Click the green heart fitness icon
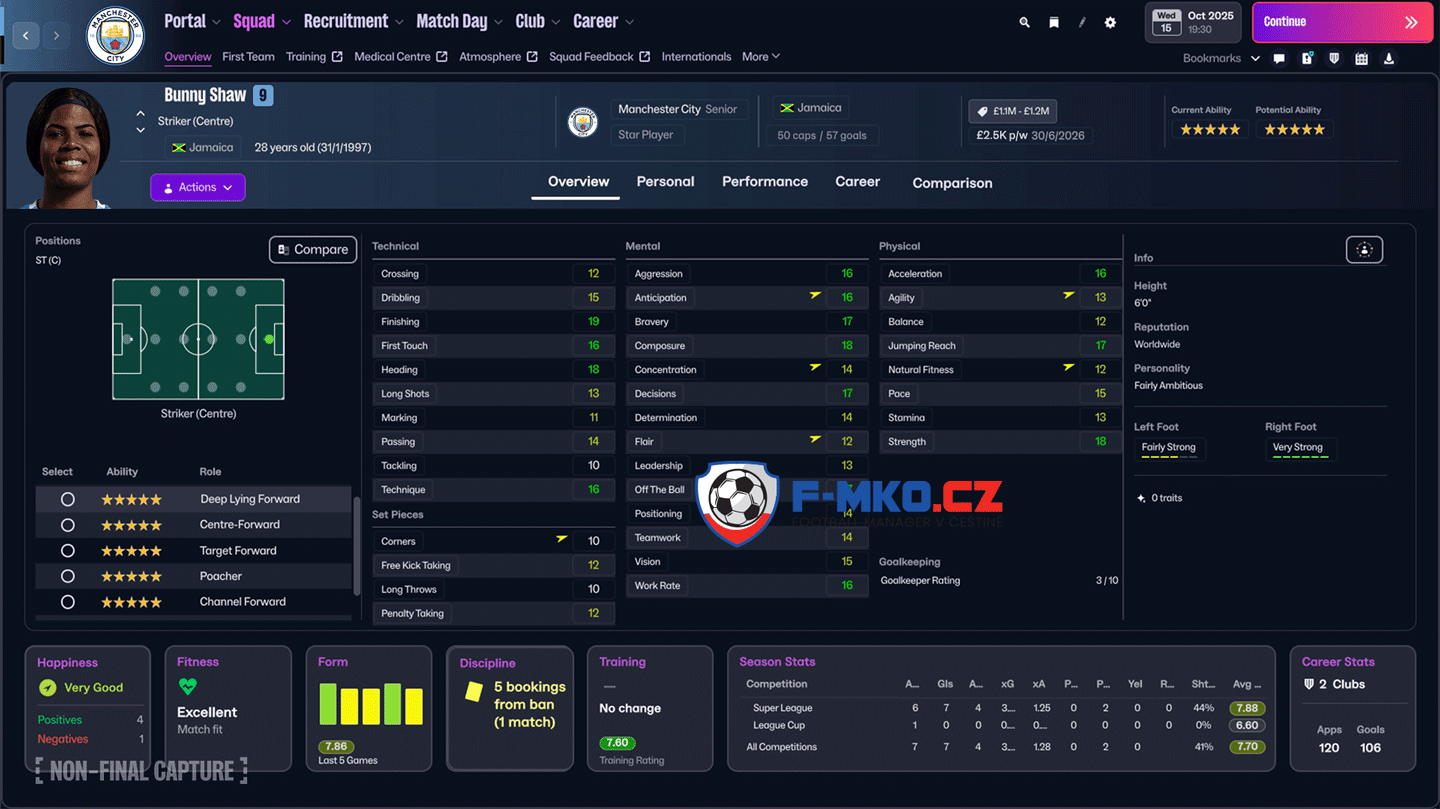 (187, 687)
